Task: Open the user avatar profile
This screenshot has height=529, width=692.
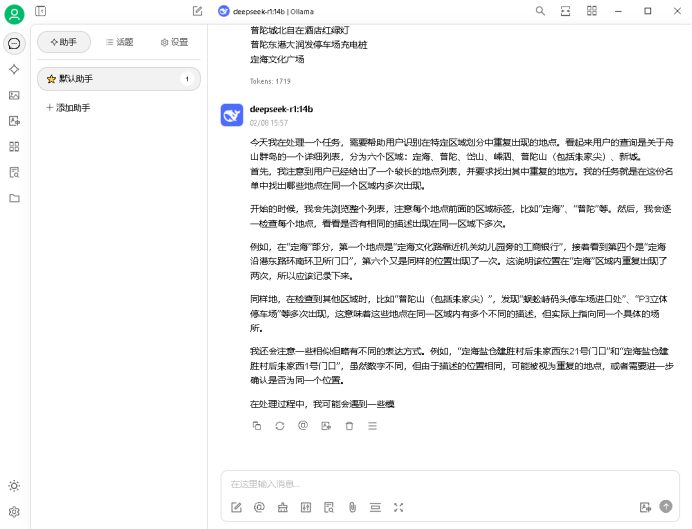Action: pyautogui.click(x=14, y=14)
